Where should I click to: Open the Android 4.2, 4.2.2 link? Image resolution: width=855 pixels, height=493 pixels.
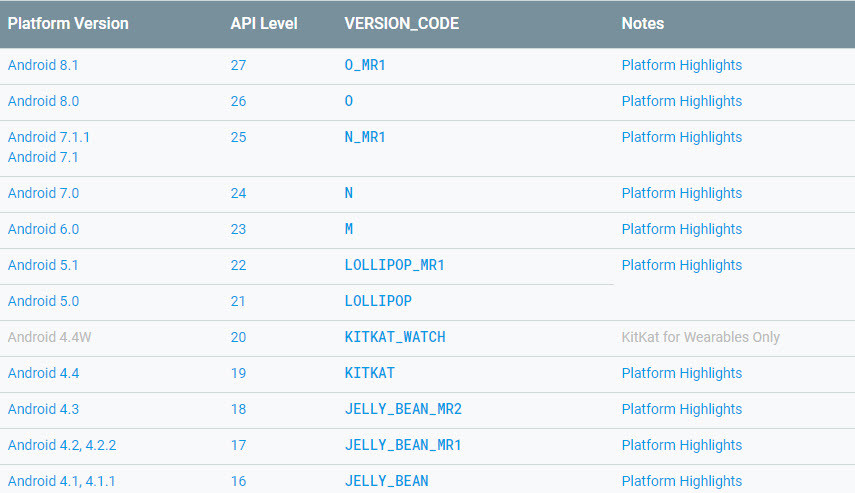pyautogui.click(x=62, y=446)
